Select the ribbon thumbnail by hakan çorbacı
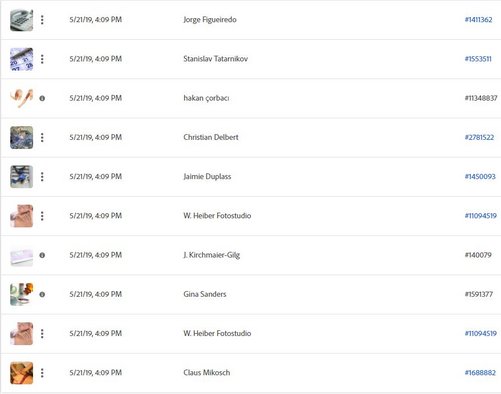The width and height of the screenshot is (501, 394). click(x=22, y=98)
